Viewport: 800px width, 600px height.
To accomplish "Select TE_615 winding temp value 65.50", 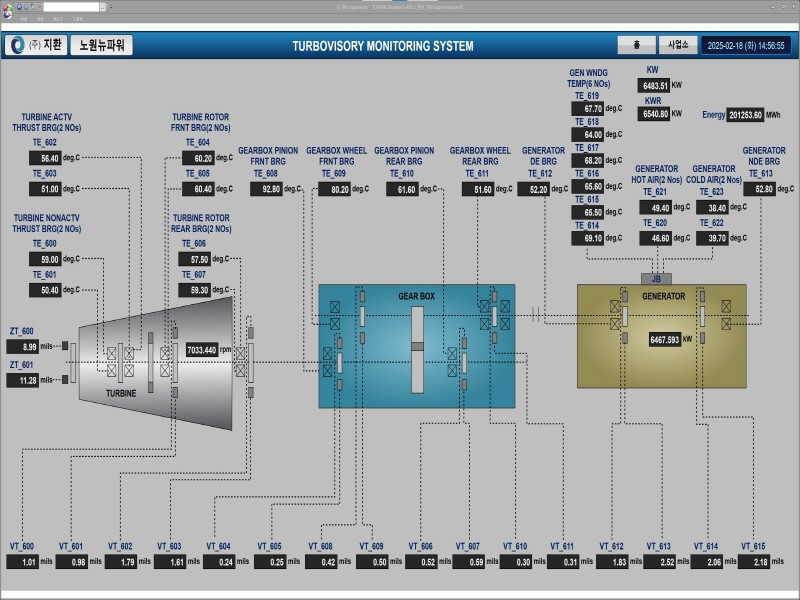I will 588,212.
